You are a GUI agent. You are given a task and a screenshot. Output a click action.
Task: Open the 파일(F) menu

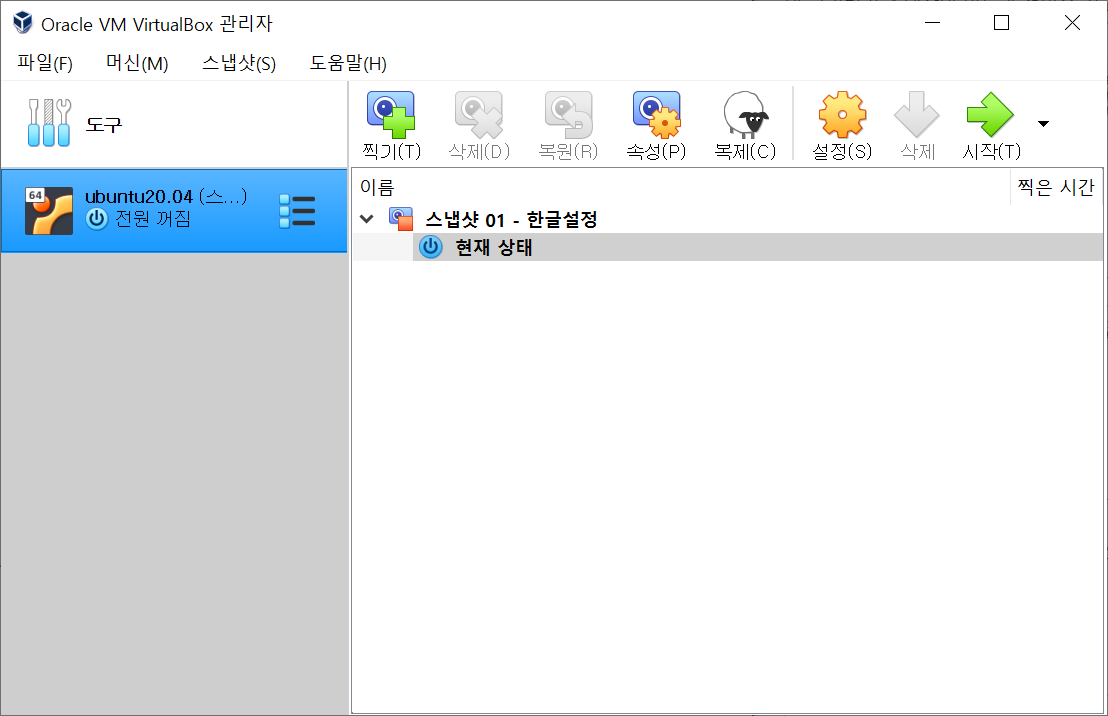click(x=45, y=63)
